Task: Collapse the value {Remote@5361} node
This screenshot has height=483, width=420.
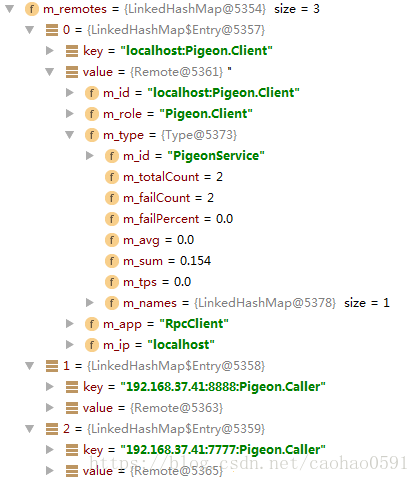Action: pyautogui.click(x=50, y=72)
